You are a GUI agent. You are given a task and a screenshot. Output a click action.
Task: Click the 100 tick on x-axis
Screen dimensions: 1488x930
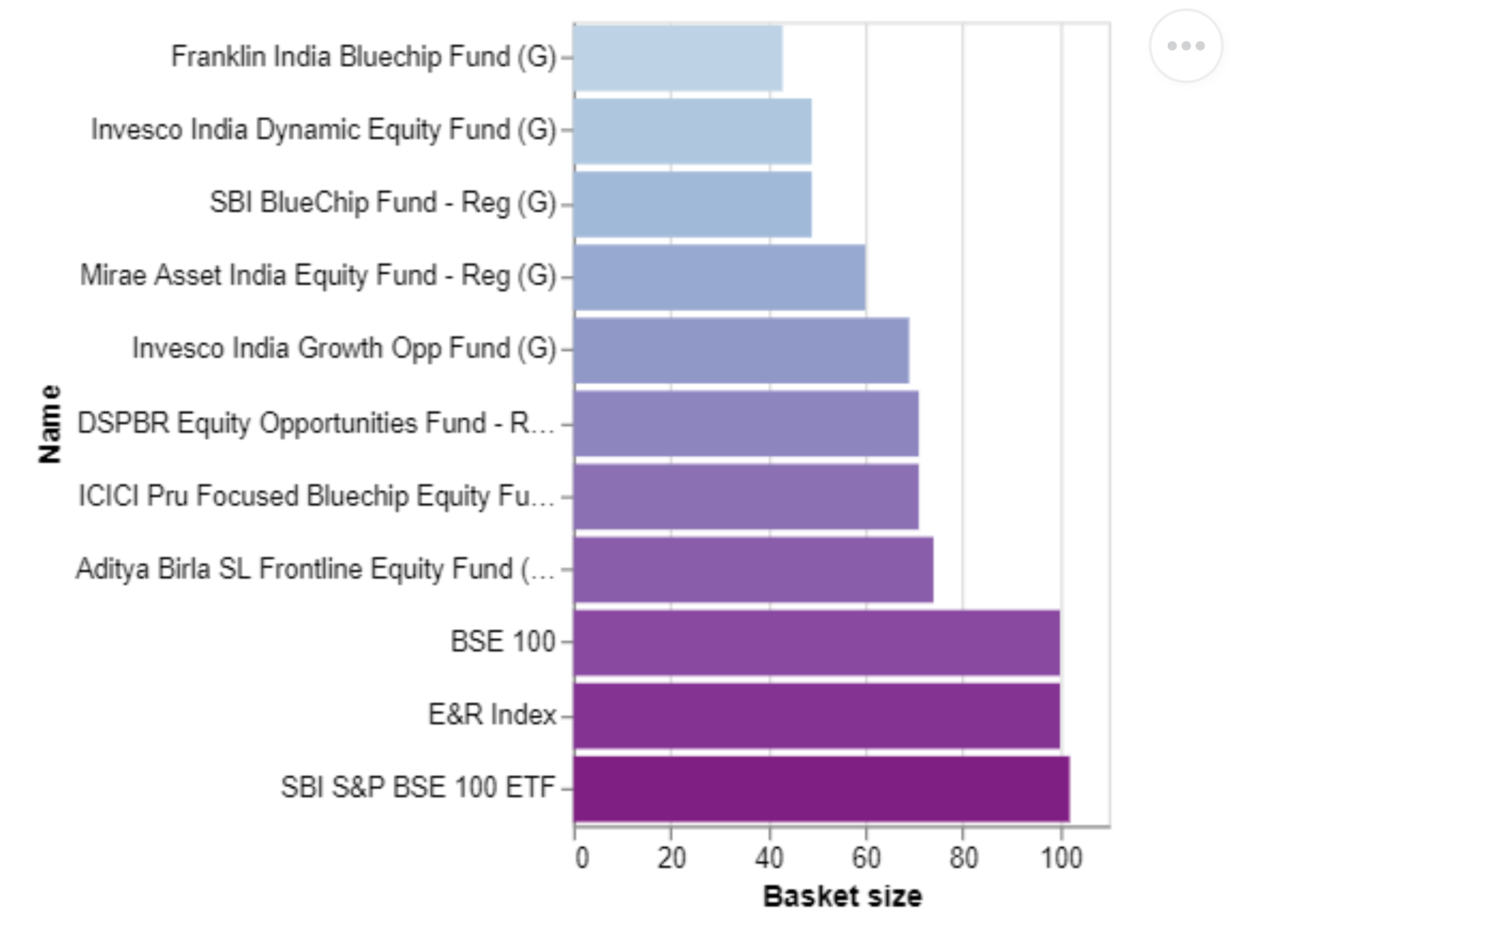[x=1061, y=858]
